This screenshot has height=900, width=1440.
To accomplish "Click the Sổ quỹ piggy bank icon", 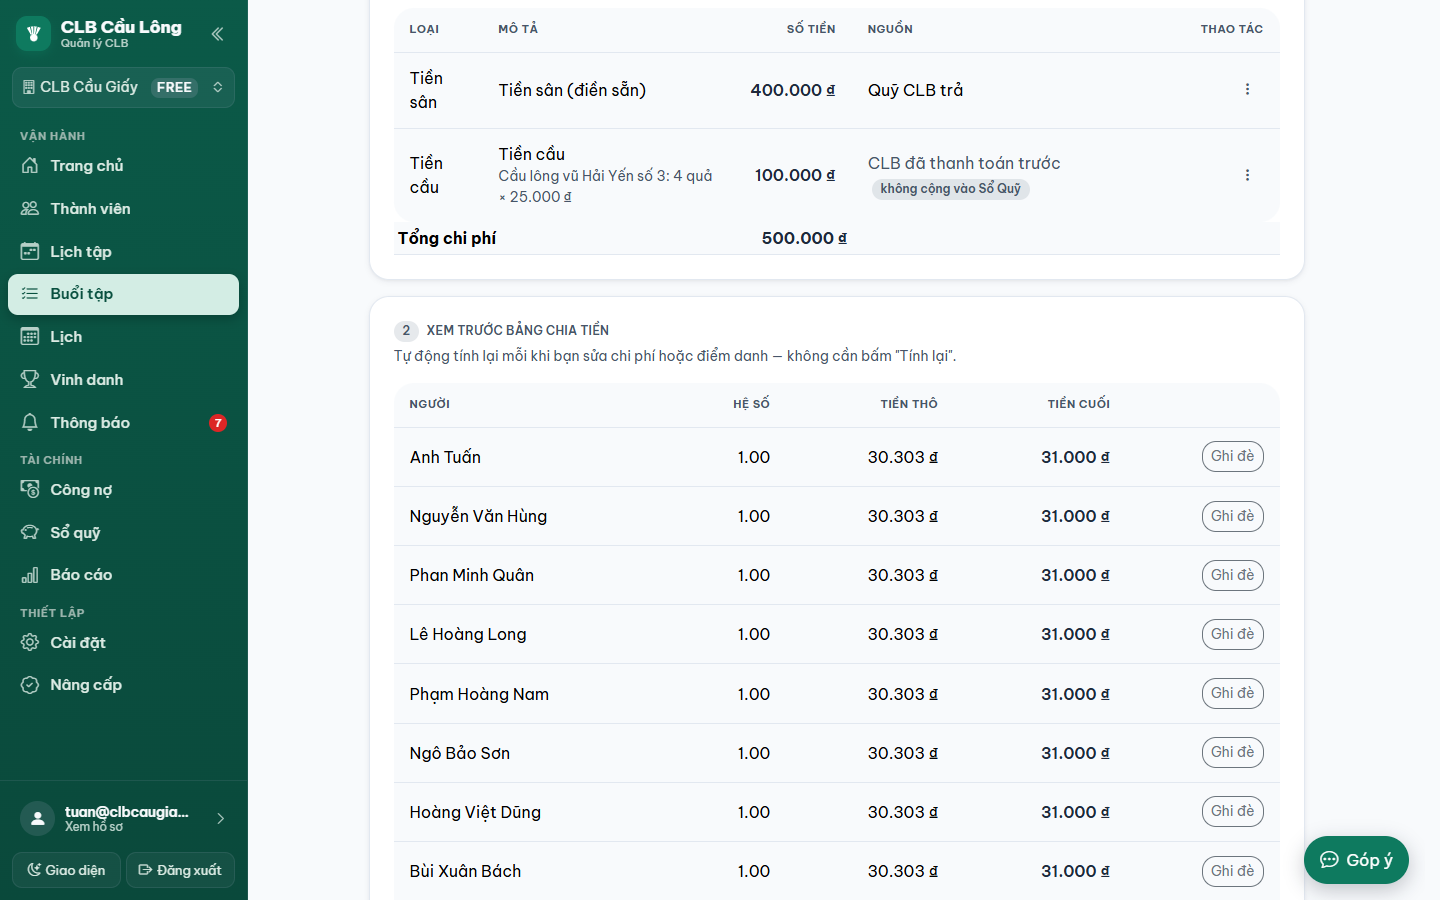I will tap(30, 533).
